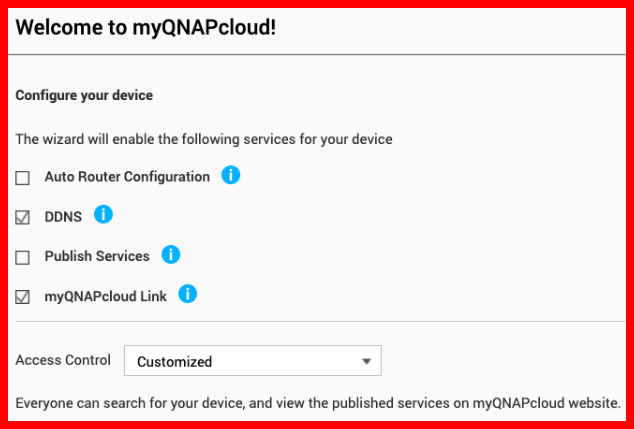
Task: Check the Publish Services checkbox
Action: (x=23, y=257)
